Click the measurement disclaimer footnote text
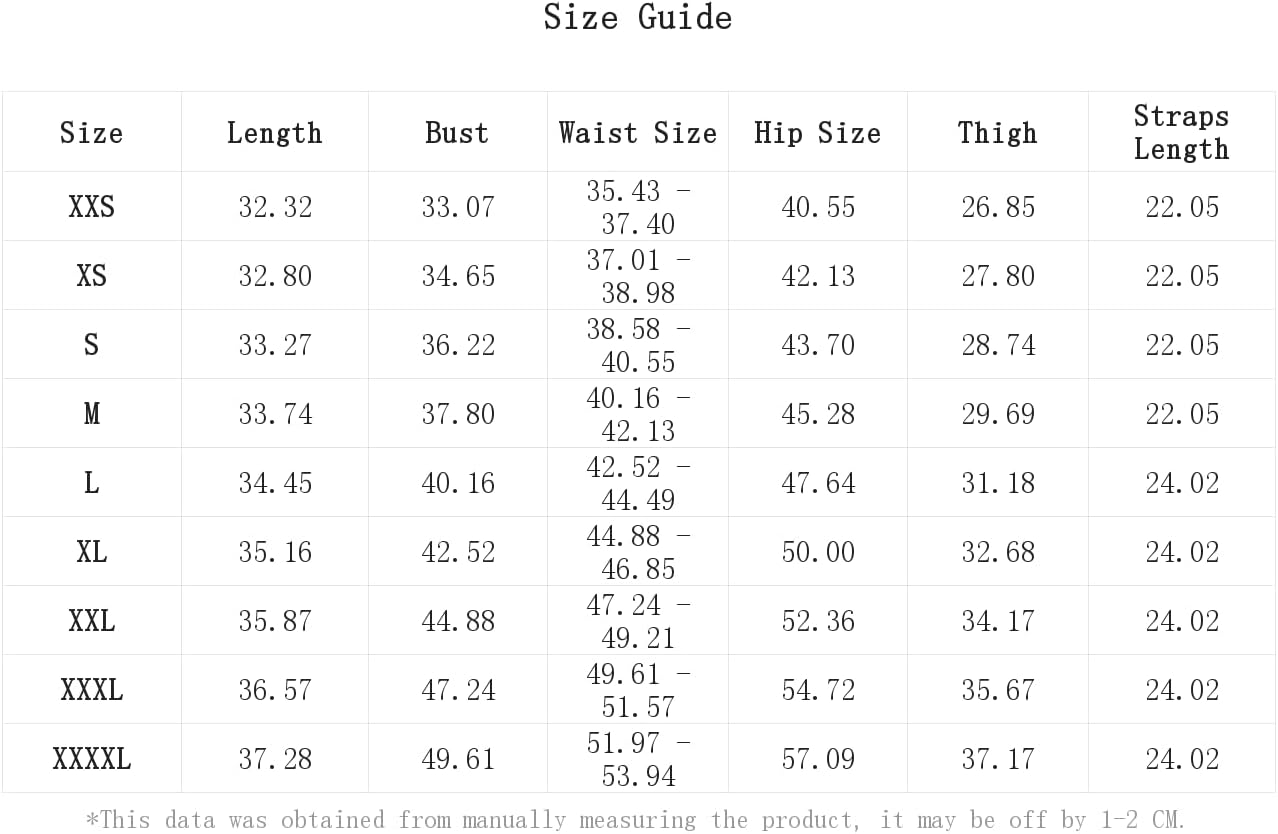 click(636, 820)
